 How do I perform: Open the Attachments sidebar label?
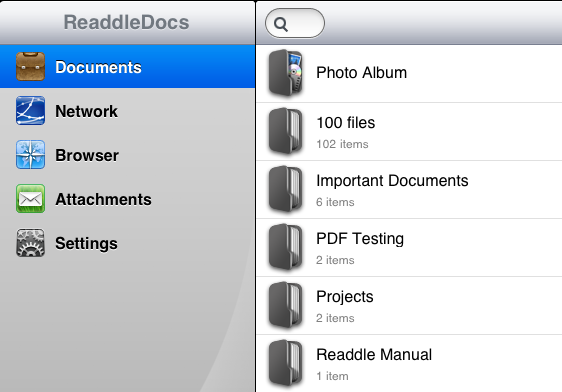[103, 199]
